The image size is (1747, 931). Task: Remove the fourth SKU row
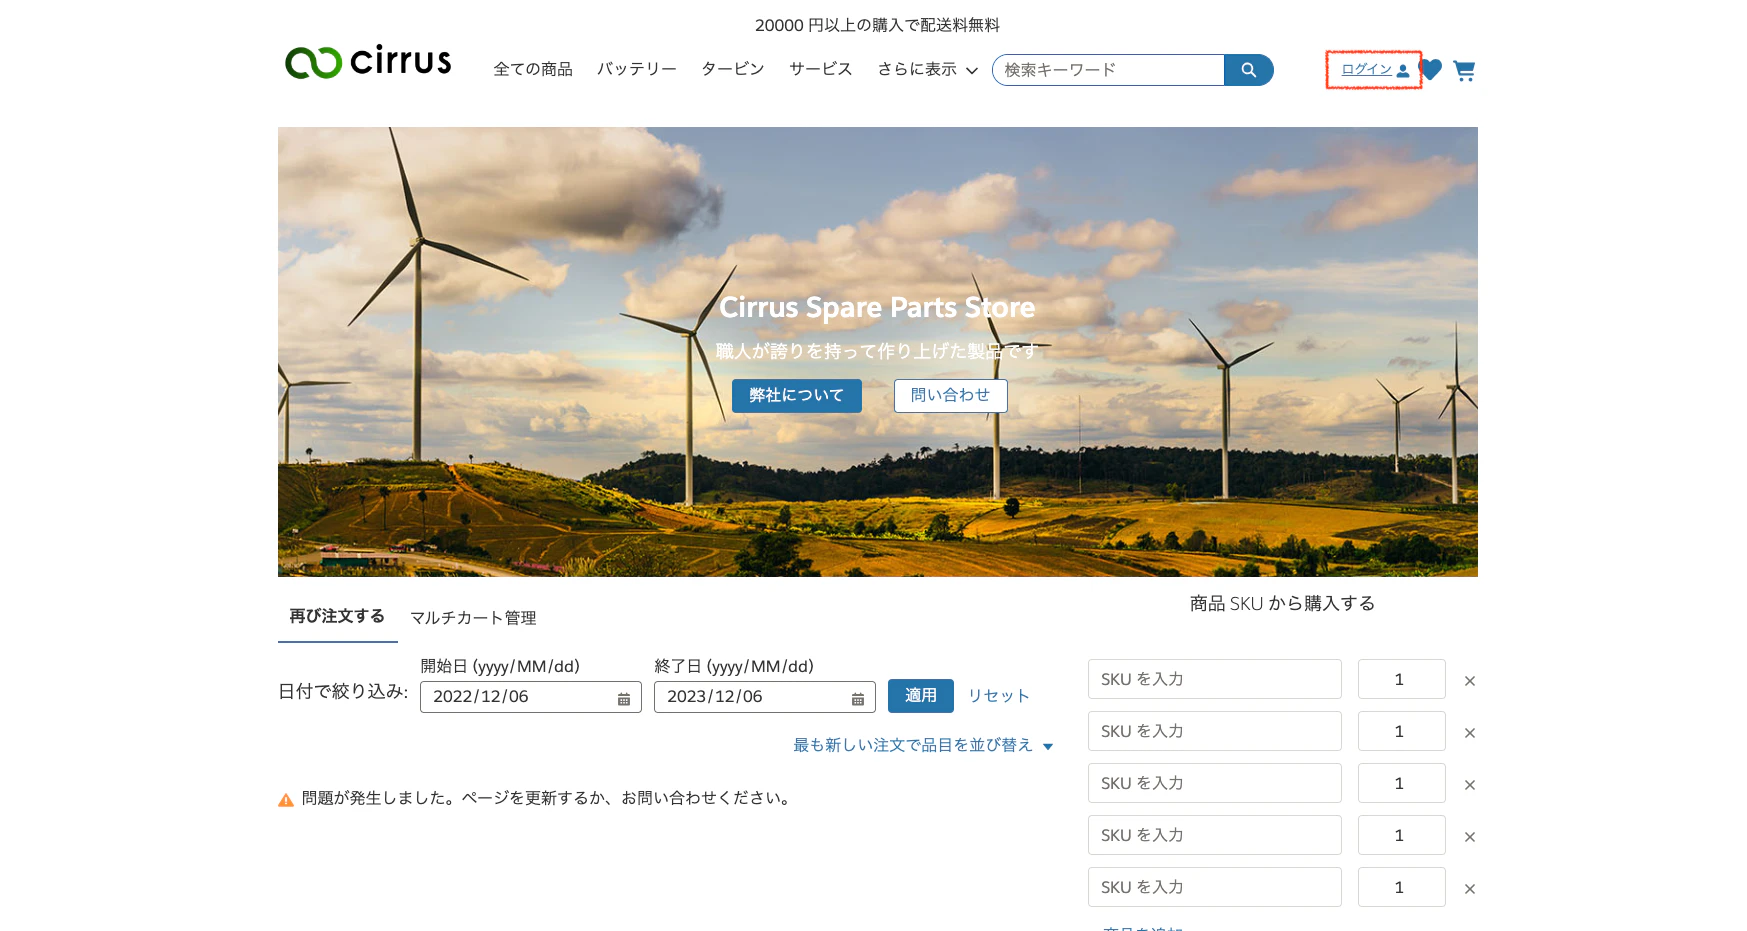pos(1470,837)
